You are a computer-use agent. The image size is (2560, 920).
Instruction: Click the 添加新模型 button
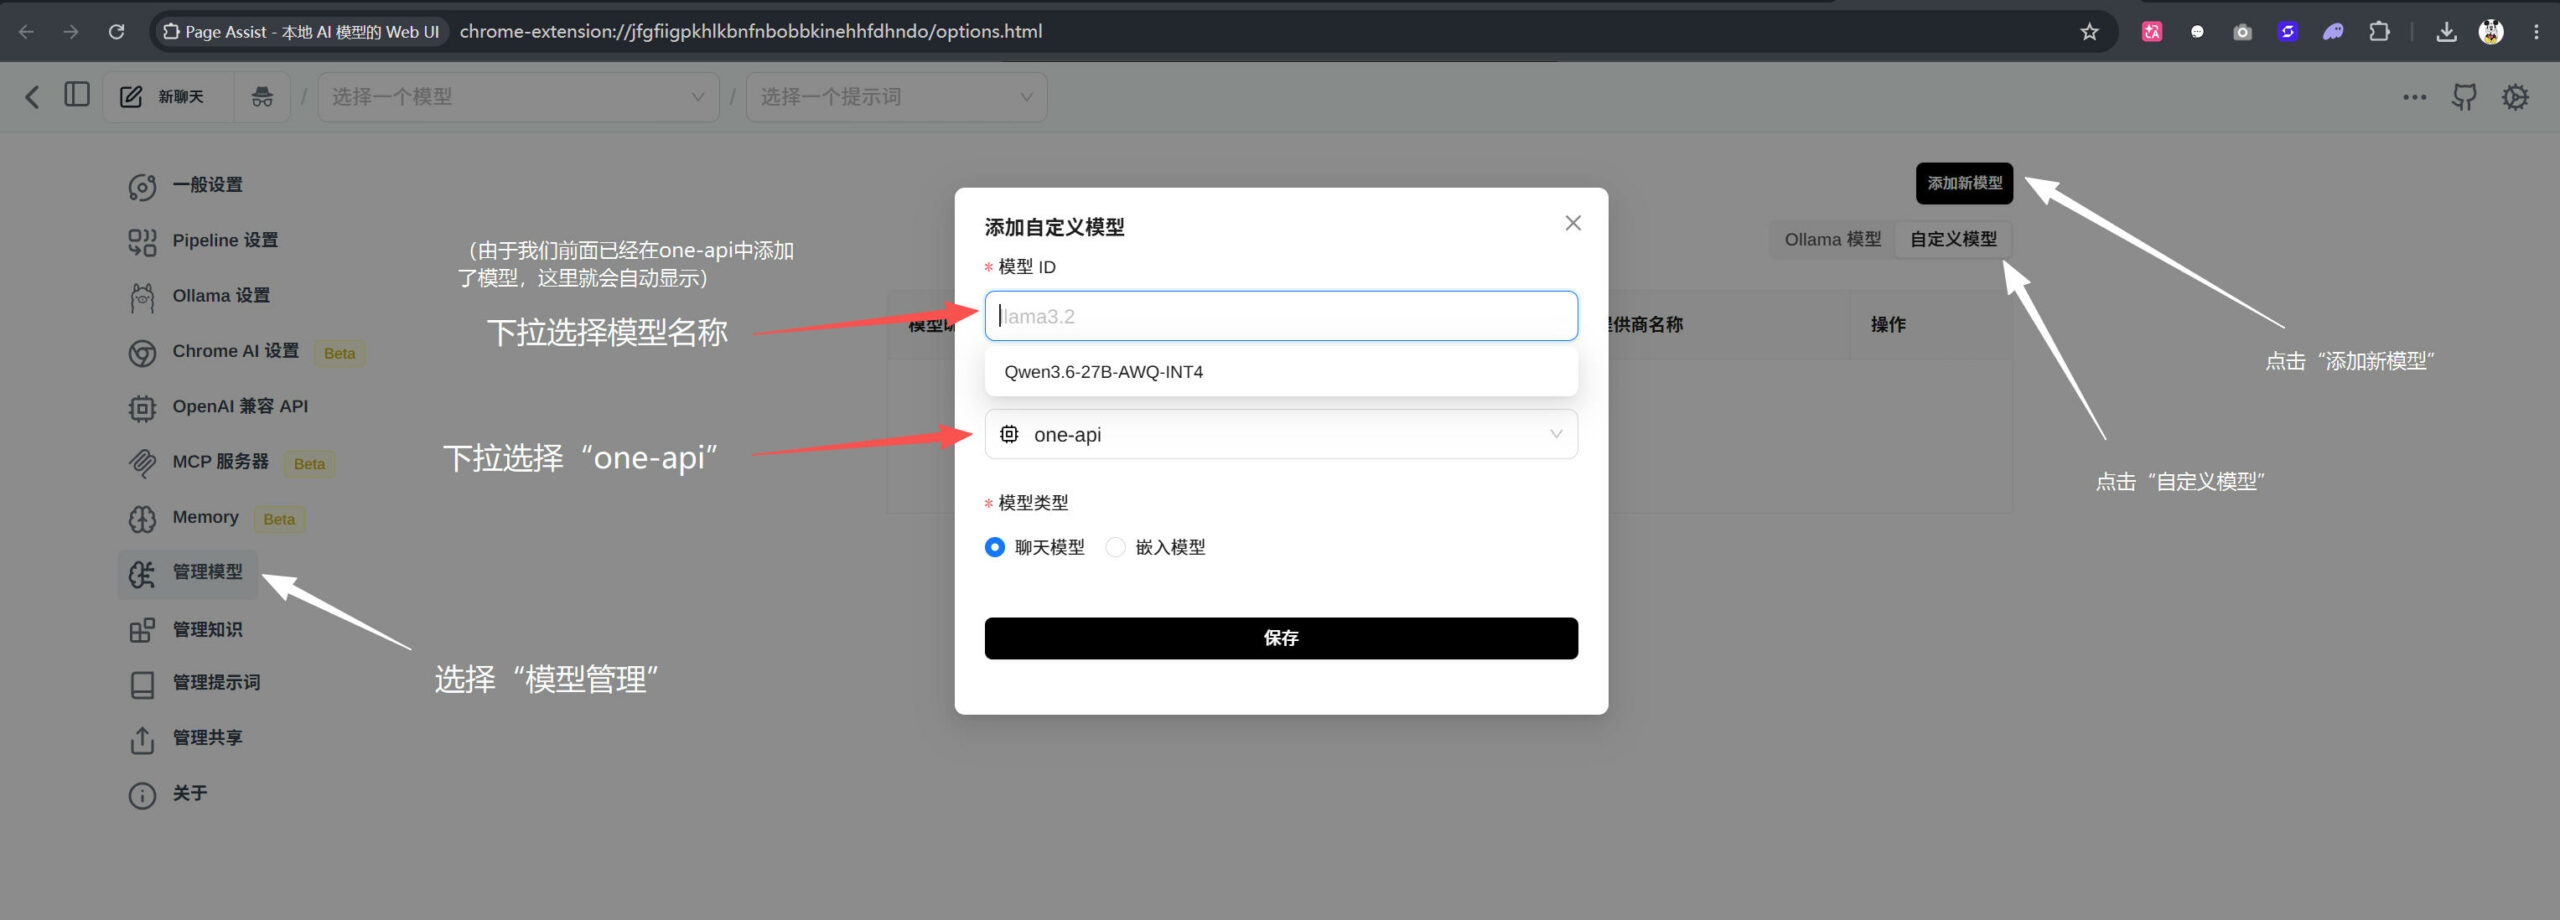pos(1964,184)
